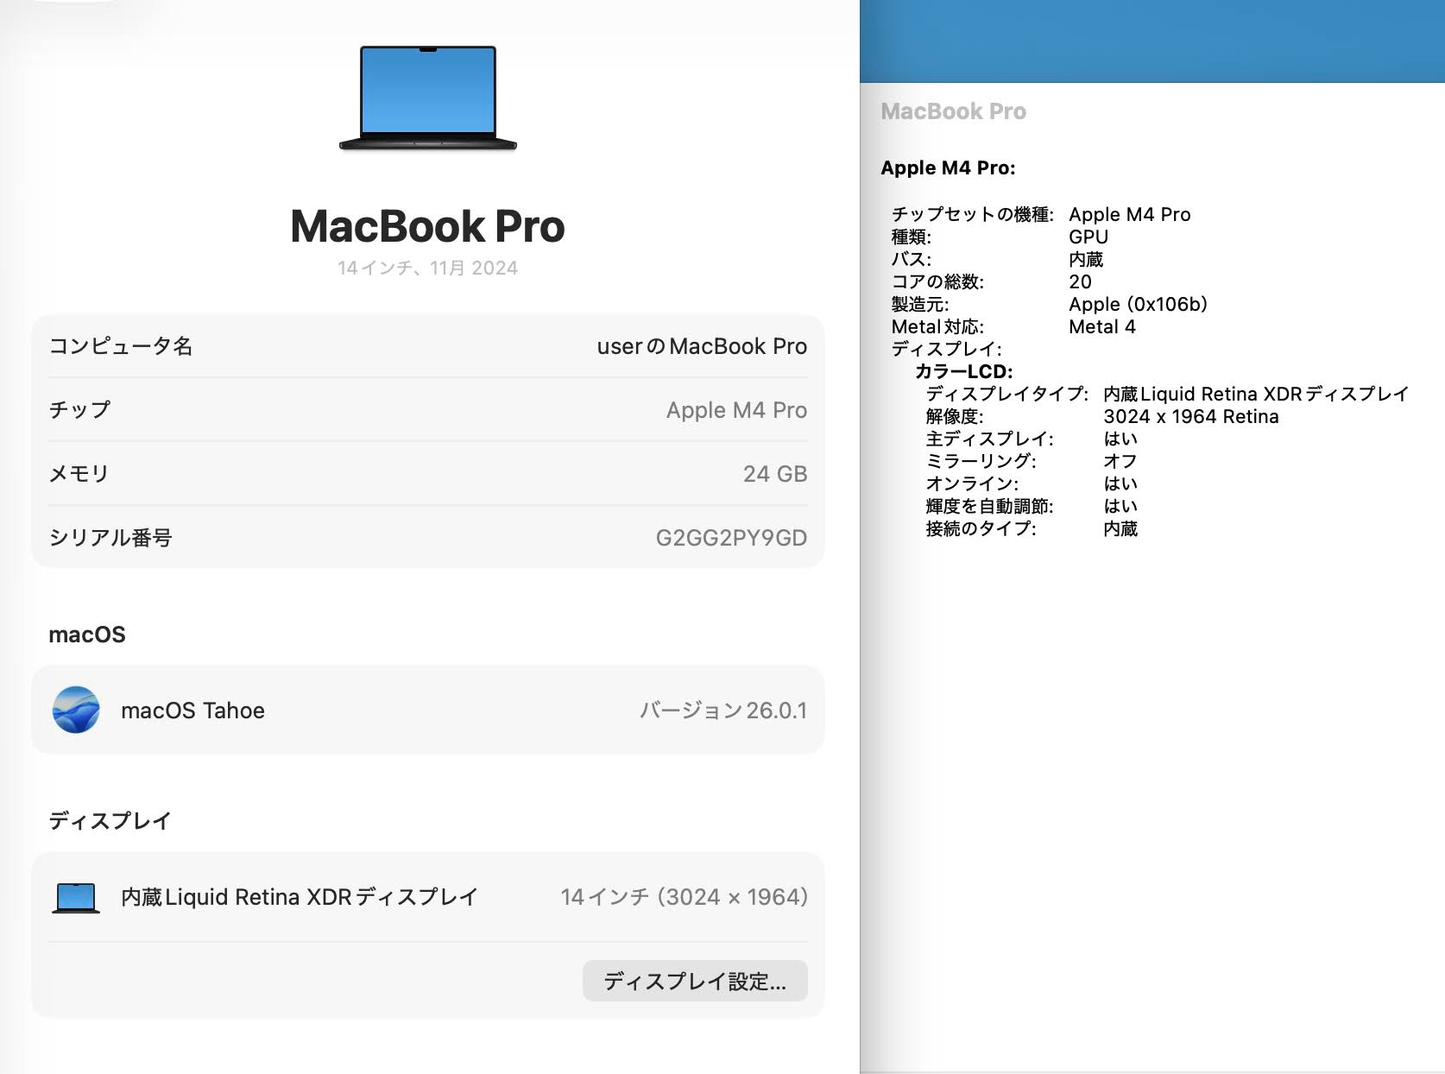1445x1074 pixels.
Task: Click report value 内蔵Liquid Retina XDRディスプレイ
Action: pyautogui.click(x=1256, y=394)
